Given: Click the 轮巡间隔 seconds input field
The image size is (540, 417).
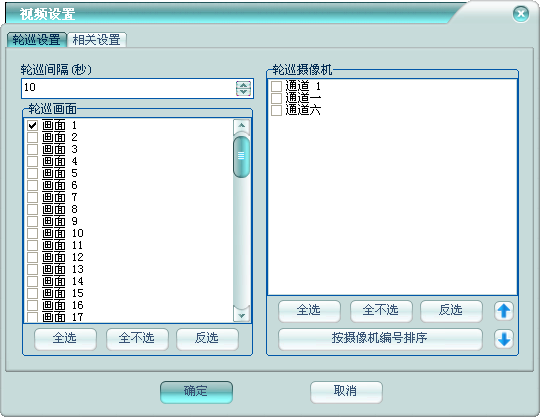Looking at the screenshot, I should pyautogui.click(x=128, y=88).
